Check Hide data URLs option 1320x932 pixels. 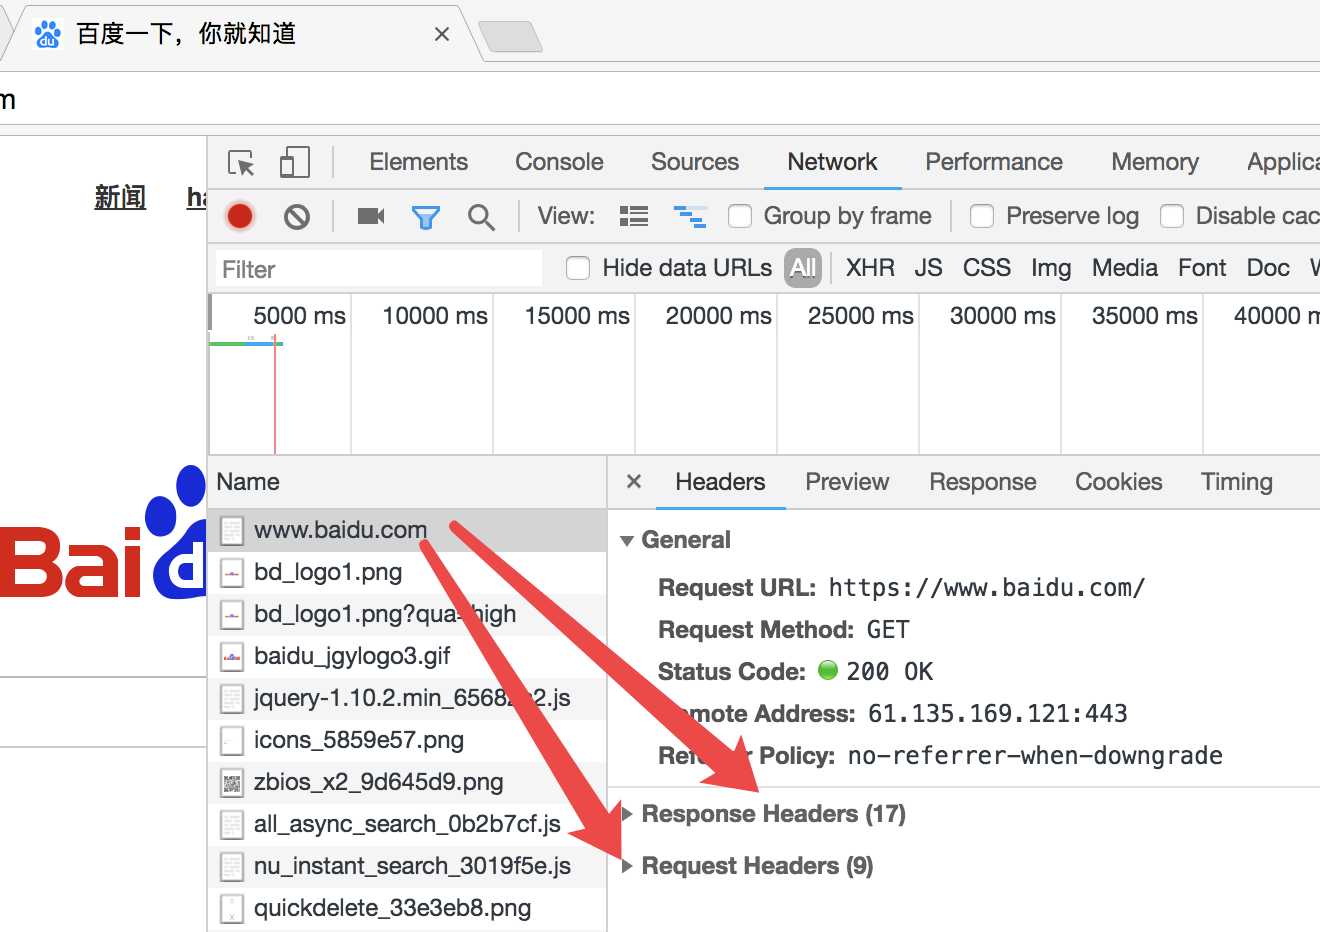coord(578,268)
